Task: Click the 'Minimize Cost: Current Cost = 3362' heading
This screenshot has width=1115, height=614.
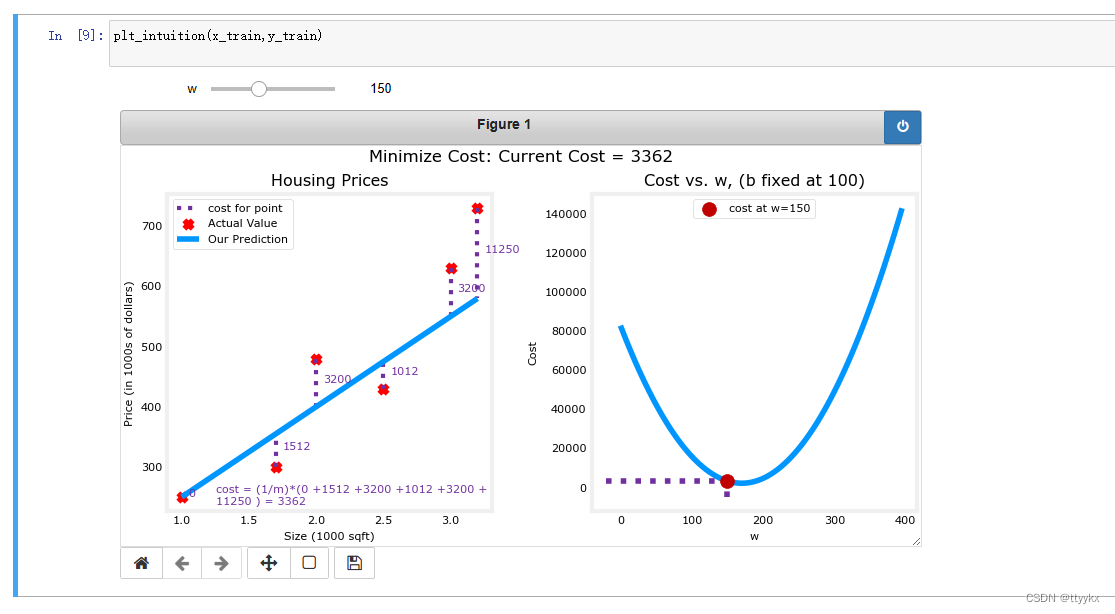Action: pos(521,157)
